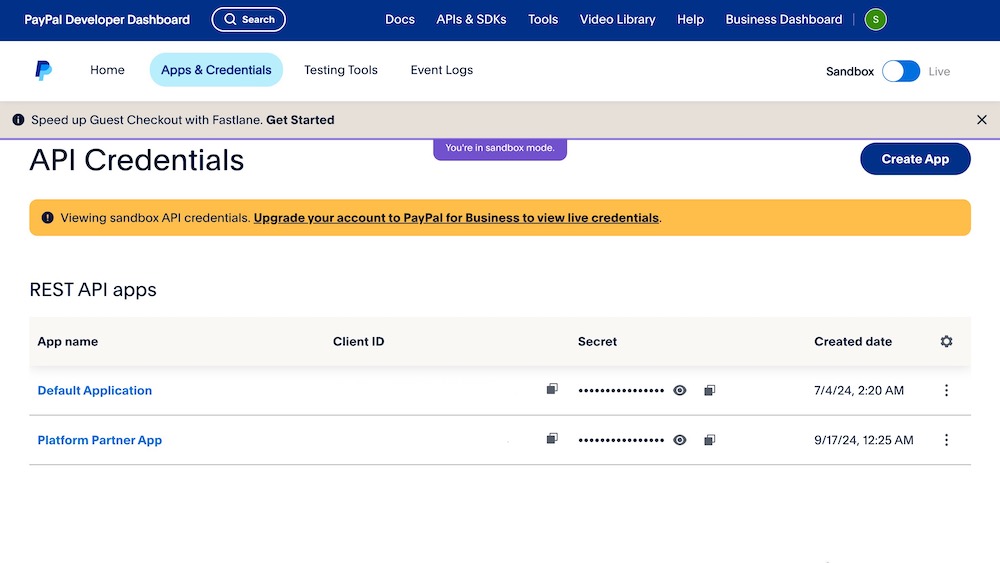The height and width of the screenshot is (563, 1000).
Task: Dismiss the Fastlane banner
Action: [x=982, y=120]
